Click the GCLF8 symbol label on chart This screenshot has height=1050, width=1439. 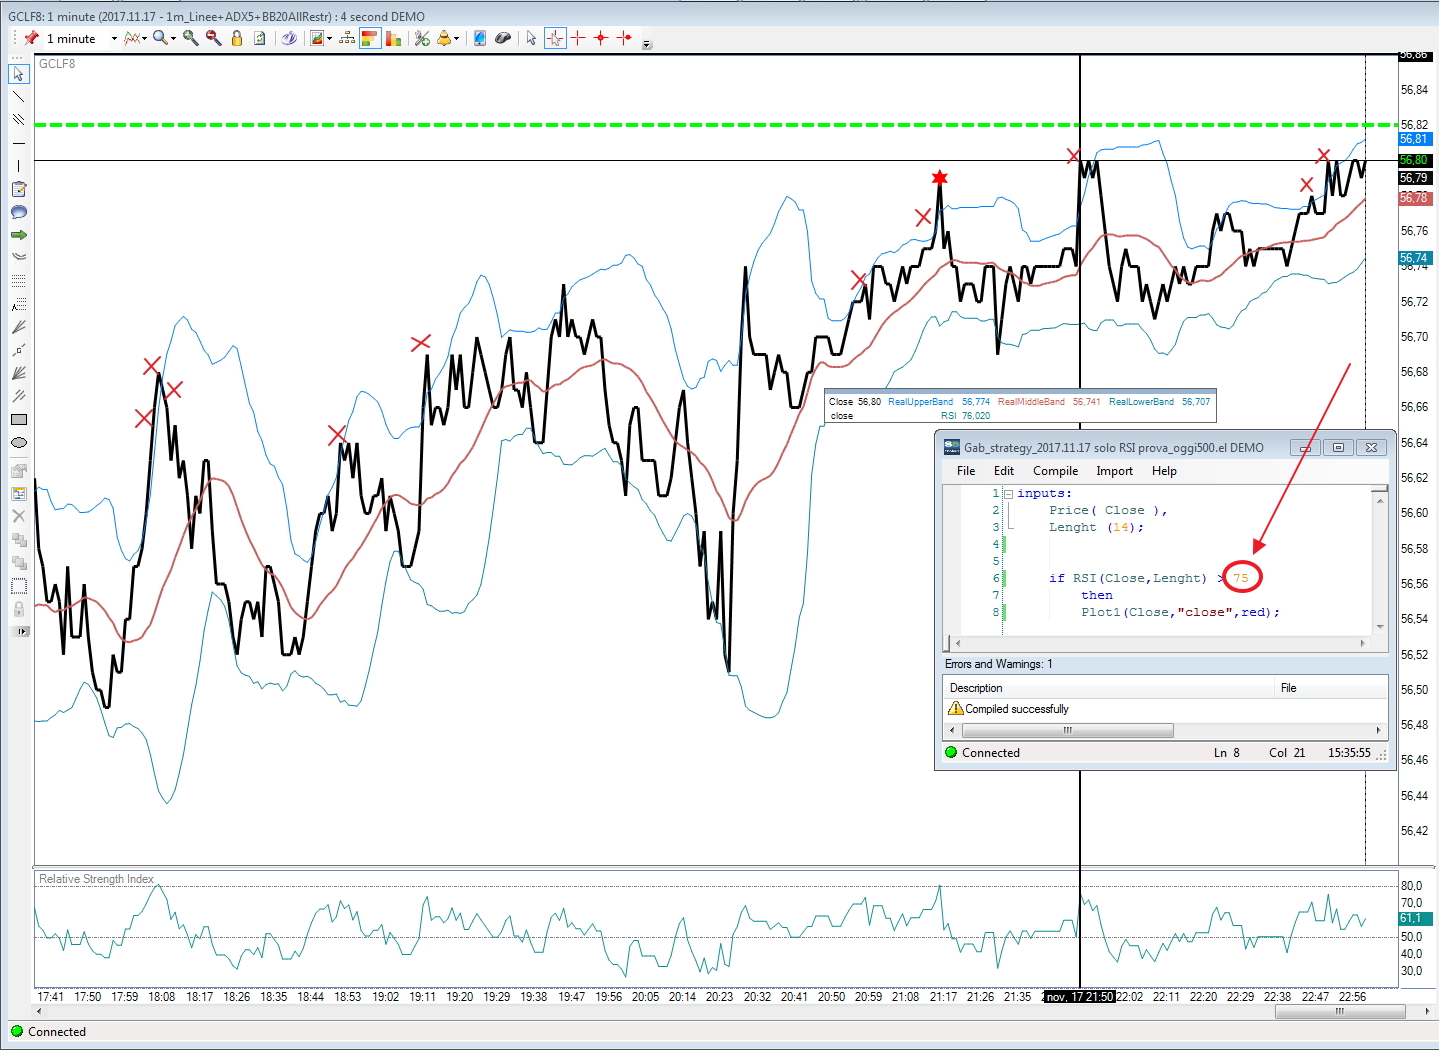(x=57, y=64)
